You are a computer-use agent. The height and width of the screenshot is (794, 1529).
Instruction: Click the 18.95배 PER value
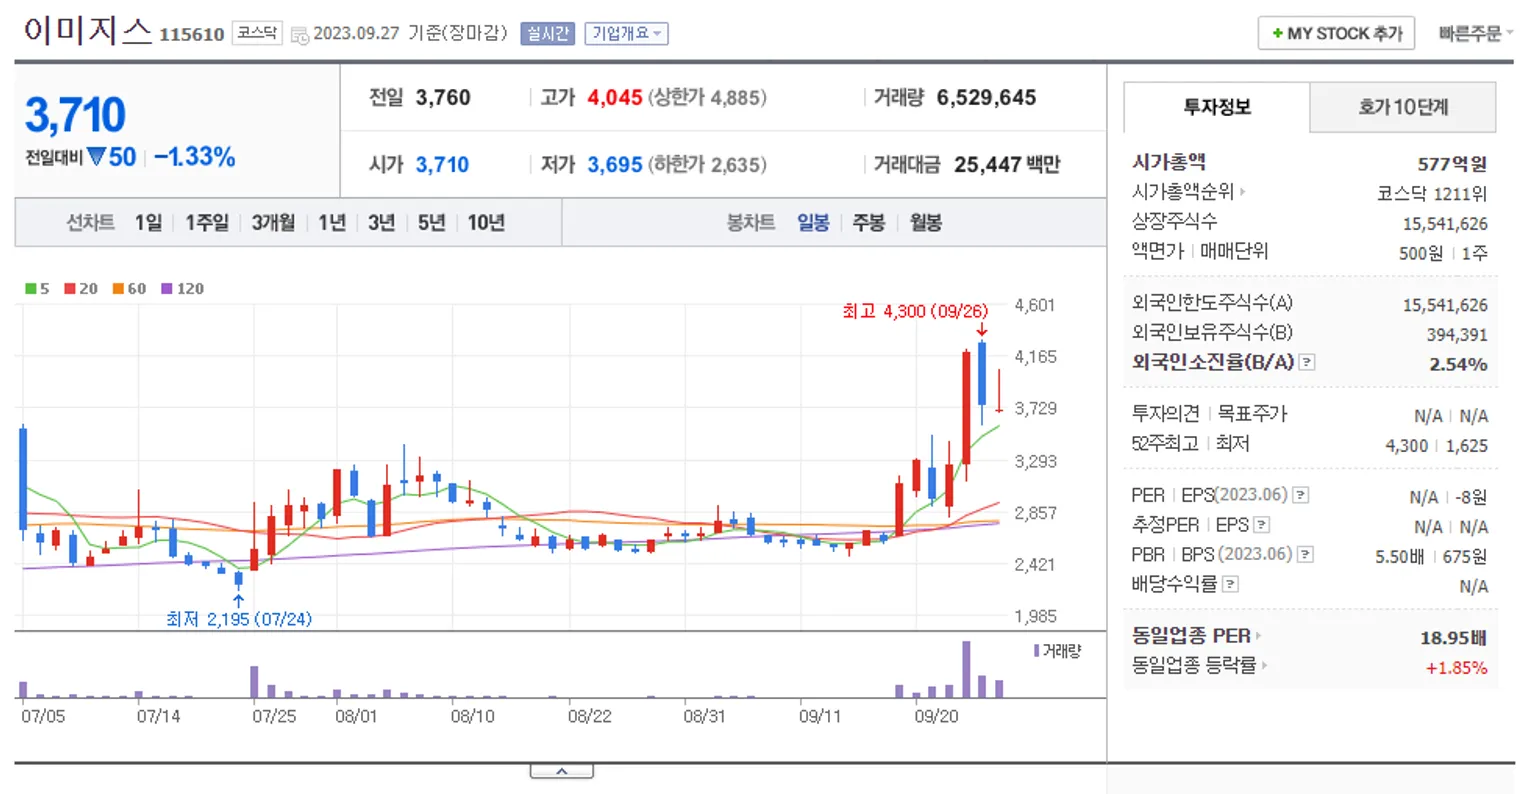coord(1453,638)
